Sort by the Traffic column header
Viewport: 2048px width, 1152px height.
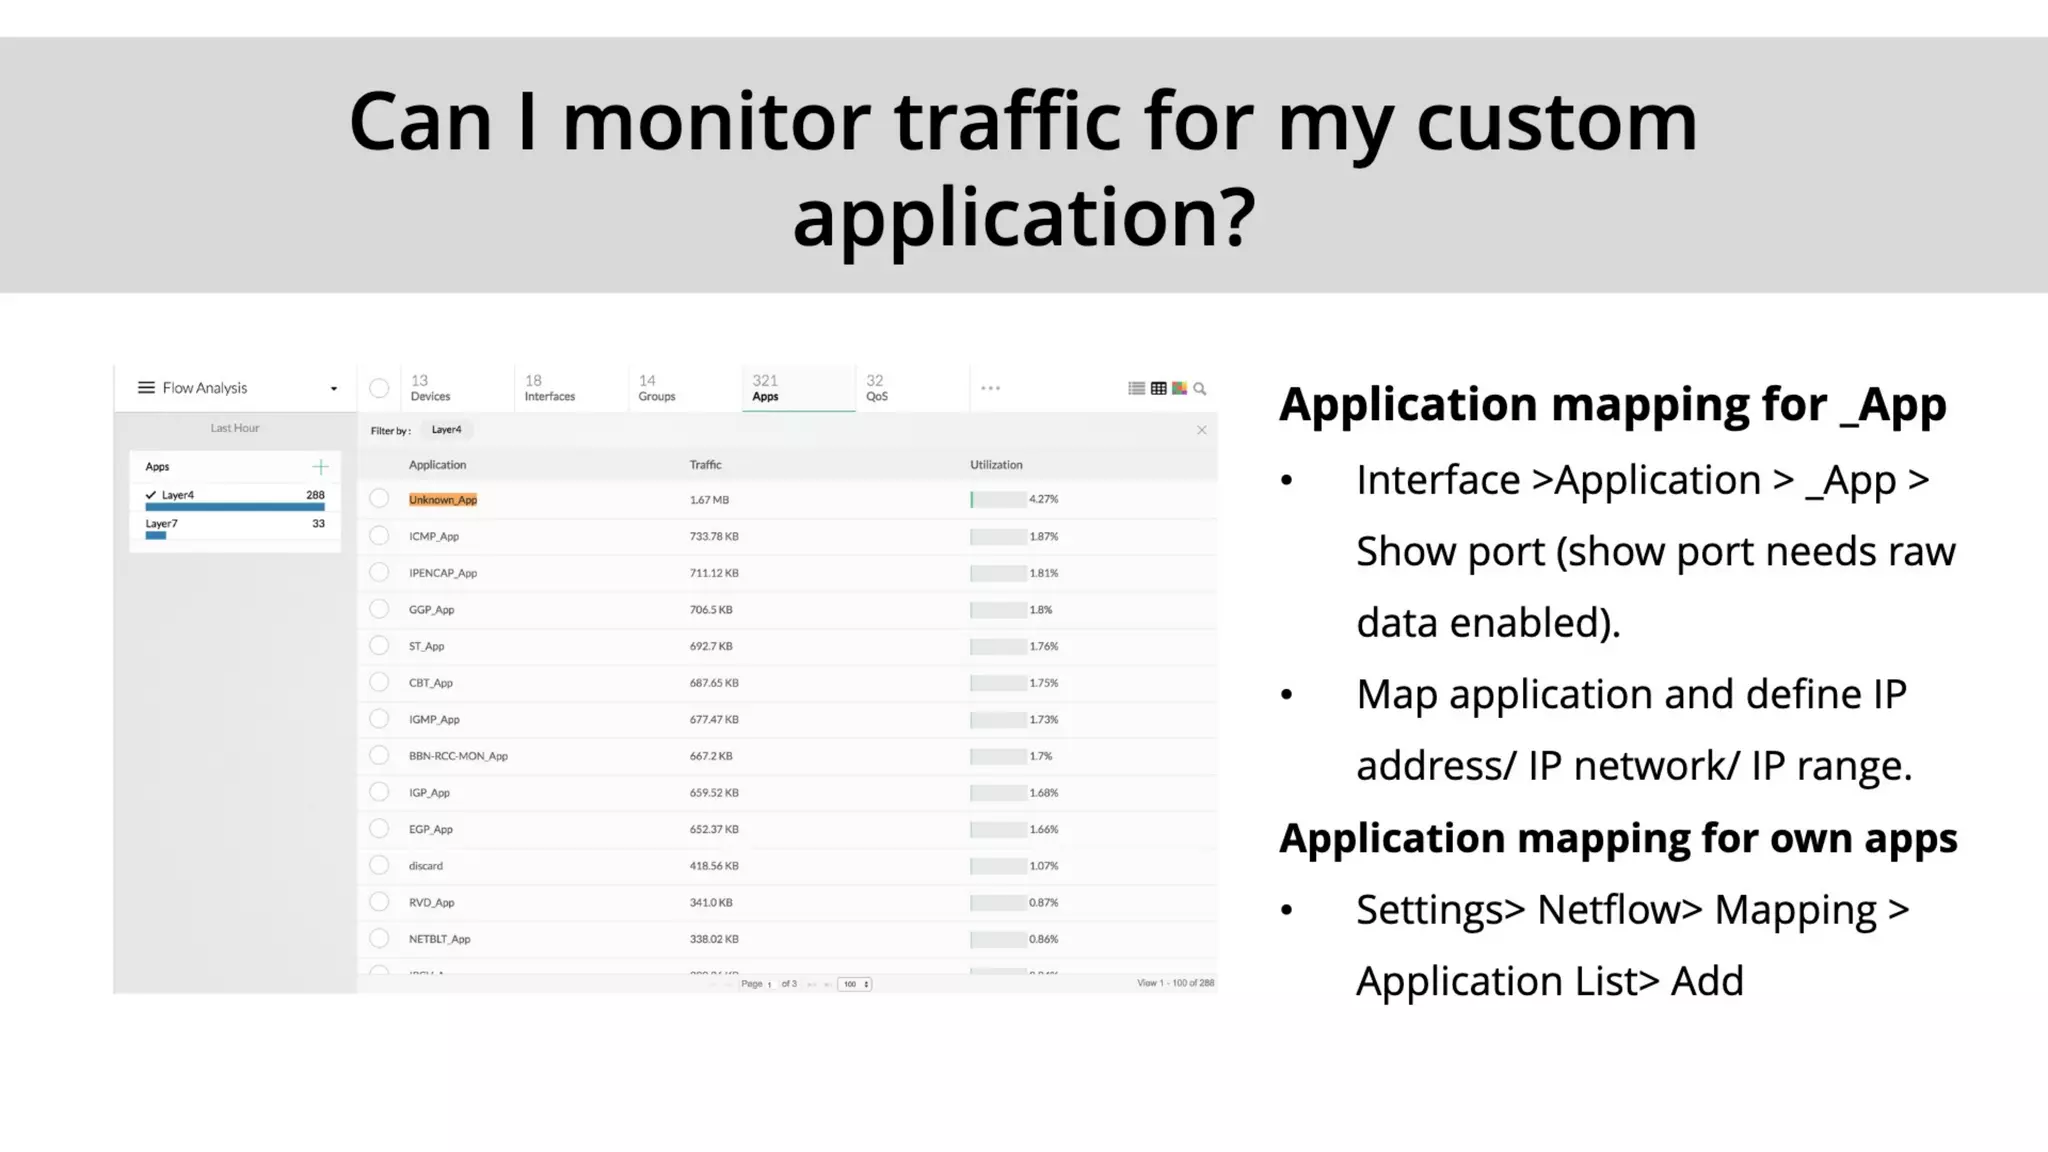pos(705,465)
